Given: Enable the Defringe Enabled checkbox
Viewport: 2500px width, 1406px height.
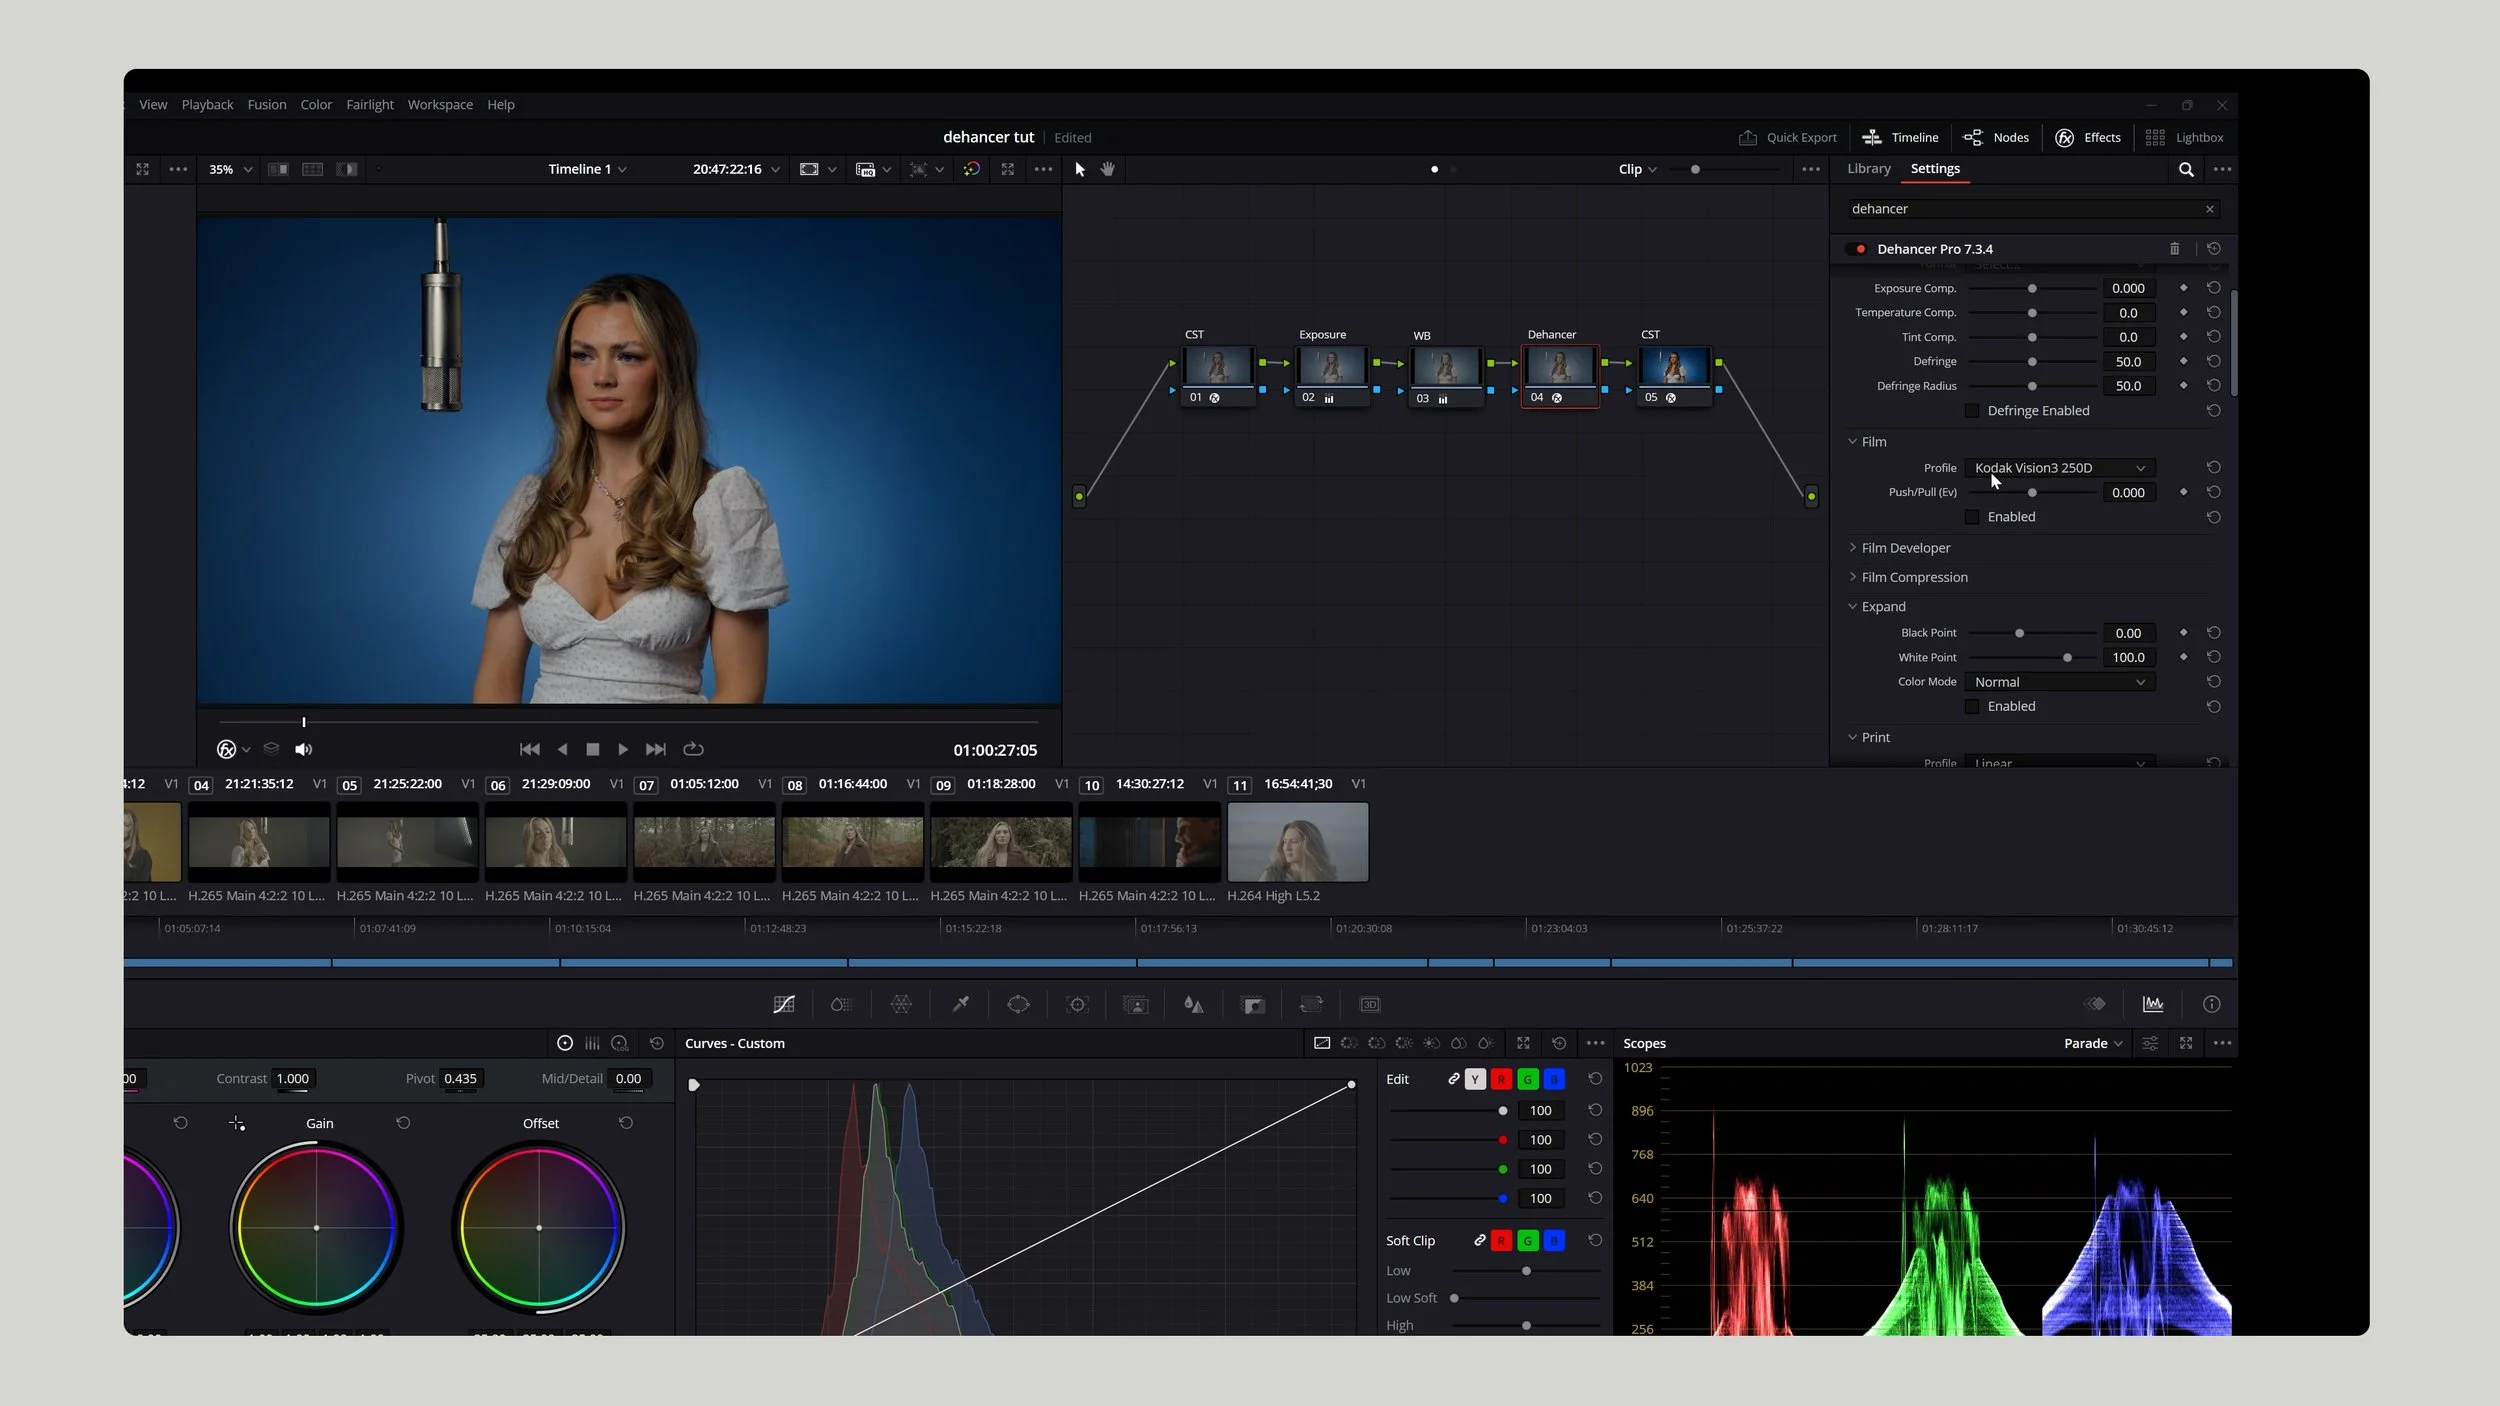Looking at the screenshot, I should point(1972,411).
